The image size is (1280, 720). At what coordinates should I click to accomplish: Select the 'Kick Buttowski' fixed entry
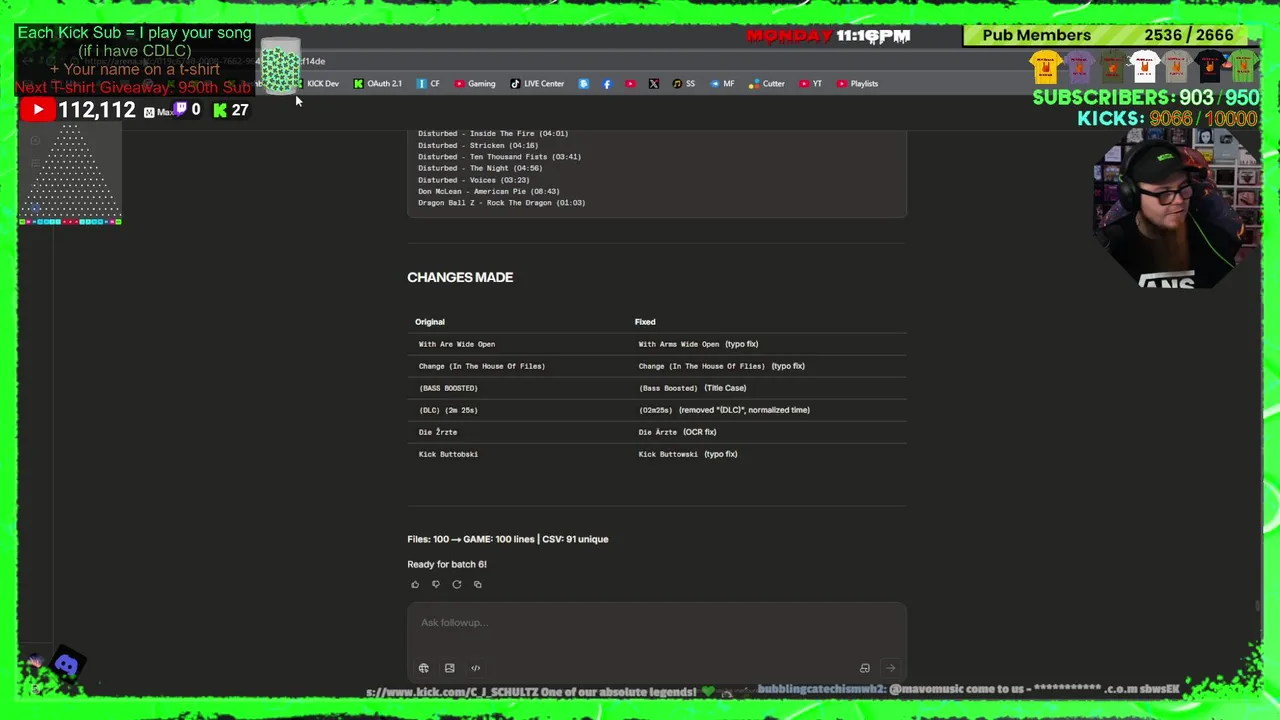point(668,454)
